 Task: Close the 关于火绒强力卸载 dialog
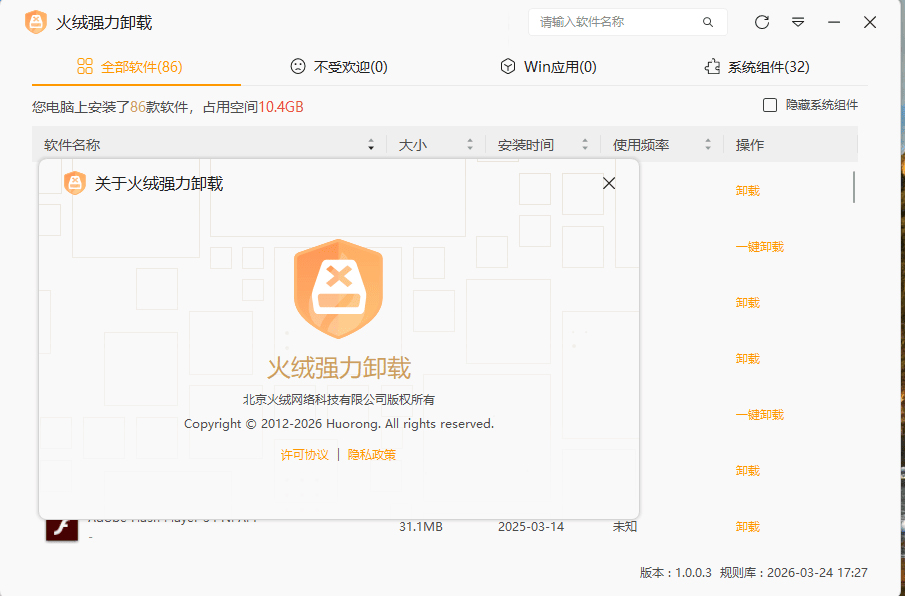tap(609, 183)
